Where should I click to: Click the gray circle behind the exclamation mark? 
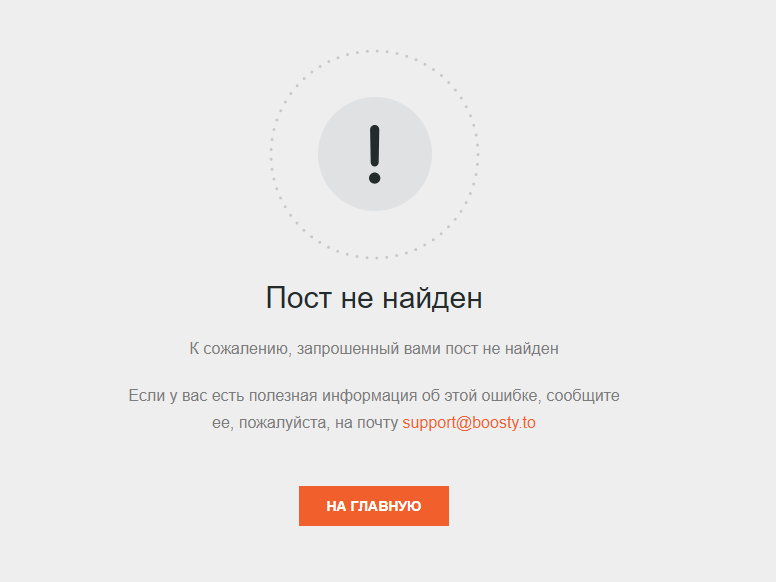tap(375, 154)
